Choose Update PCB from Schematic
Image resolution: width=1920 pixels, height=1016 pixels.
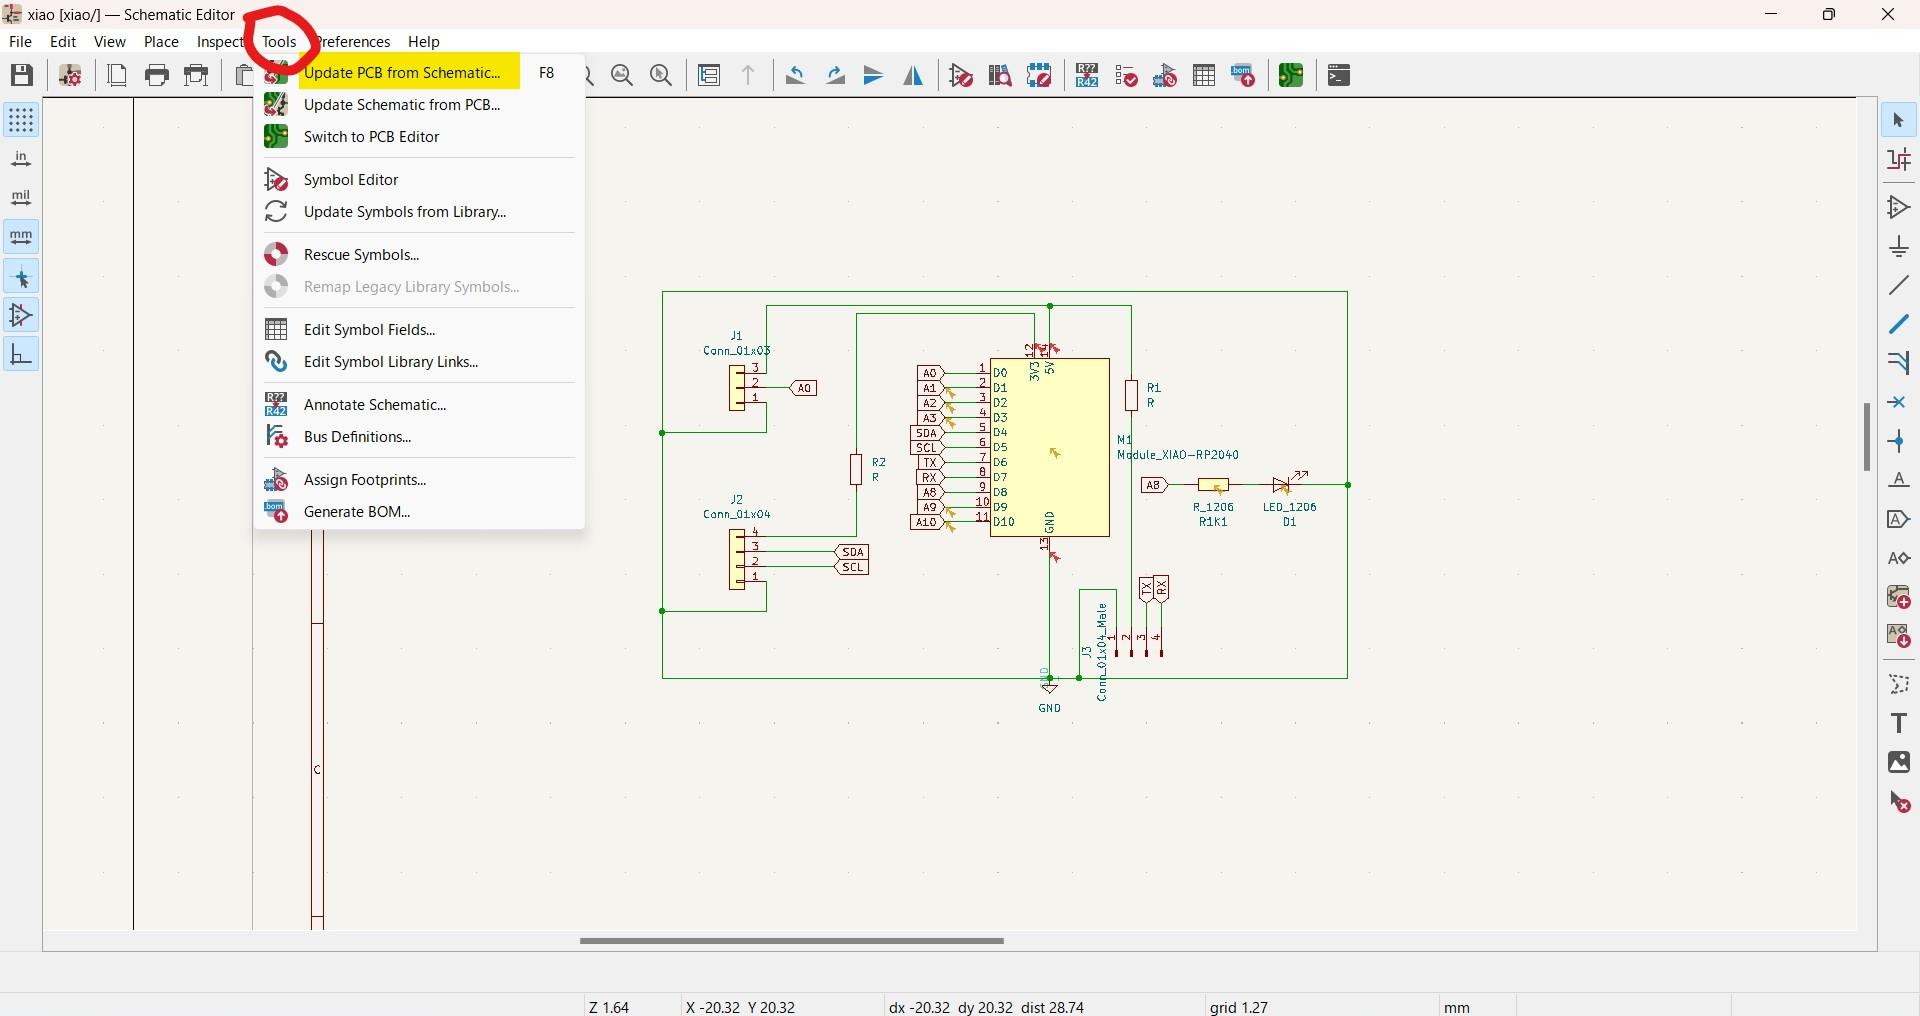point(419,73)
